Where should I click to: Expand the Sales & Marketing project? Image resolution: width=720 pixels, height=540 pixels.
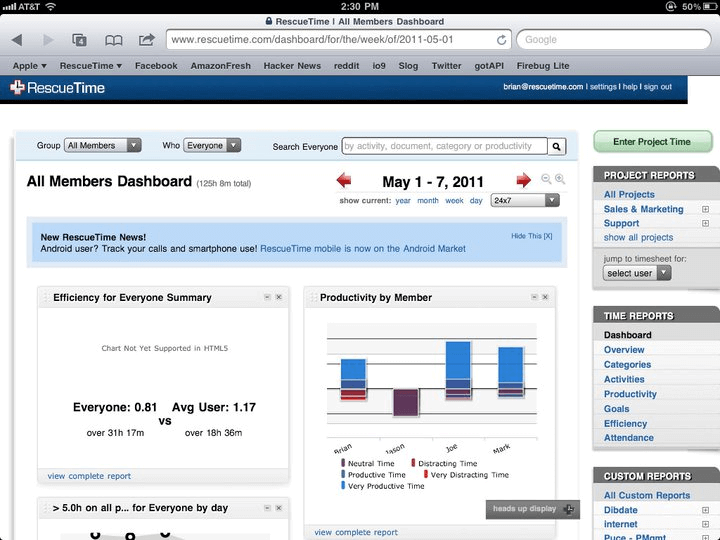click(x=705, y=209)
